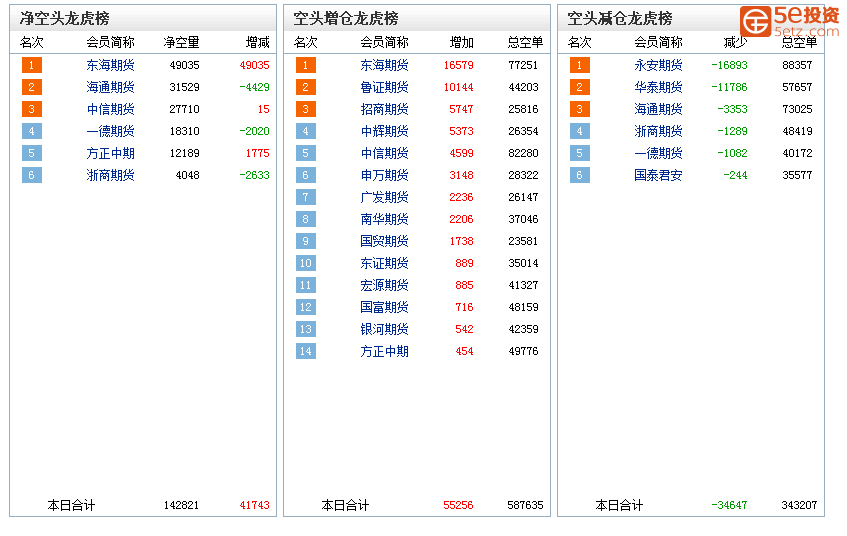Open 海通期货 in 空头减仓龙虎榜
This screenshot has width=847, height=536.
coord(658,109)
